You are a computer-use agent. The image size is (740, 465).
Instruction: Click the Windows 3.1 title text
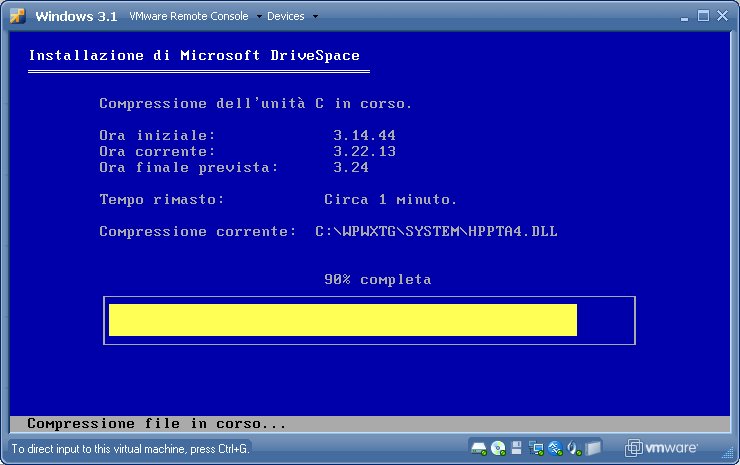pos(76,17)
